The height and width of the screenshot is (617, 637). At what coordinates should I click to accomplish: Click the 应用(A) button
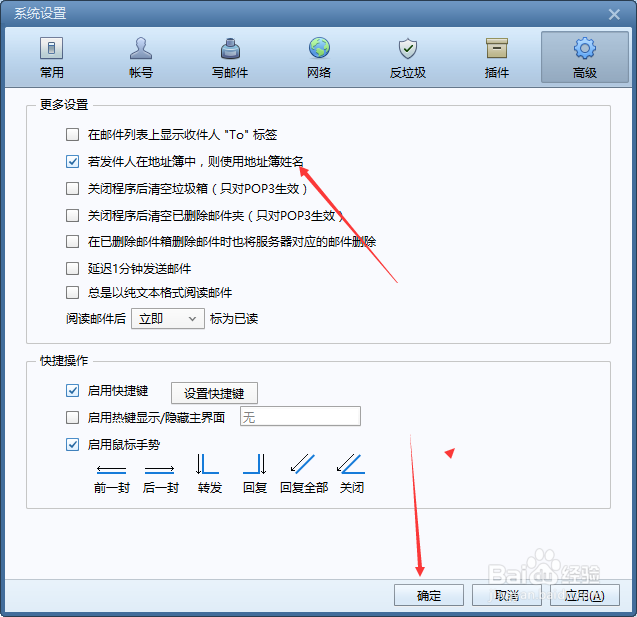point(585,595)
